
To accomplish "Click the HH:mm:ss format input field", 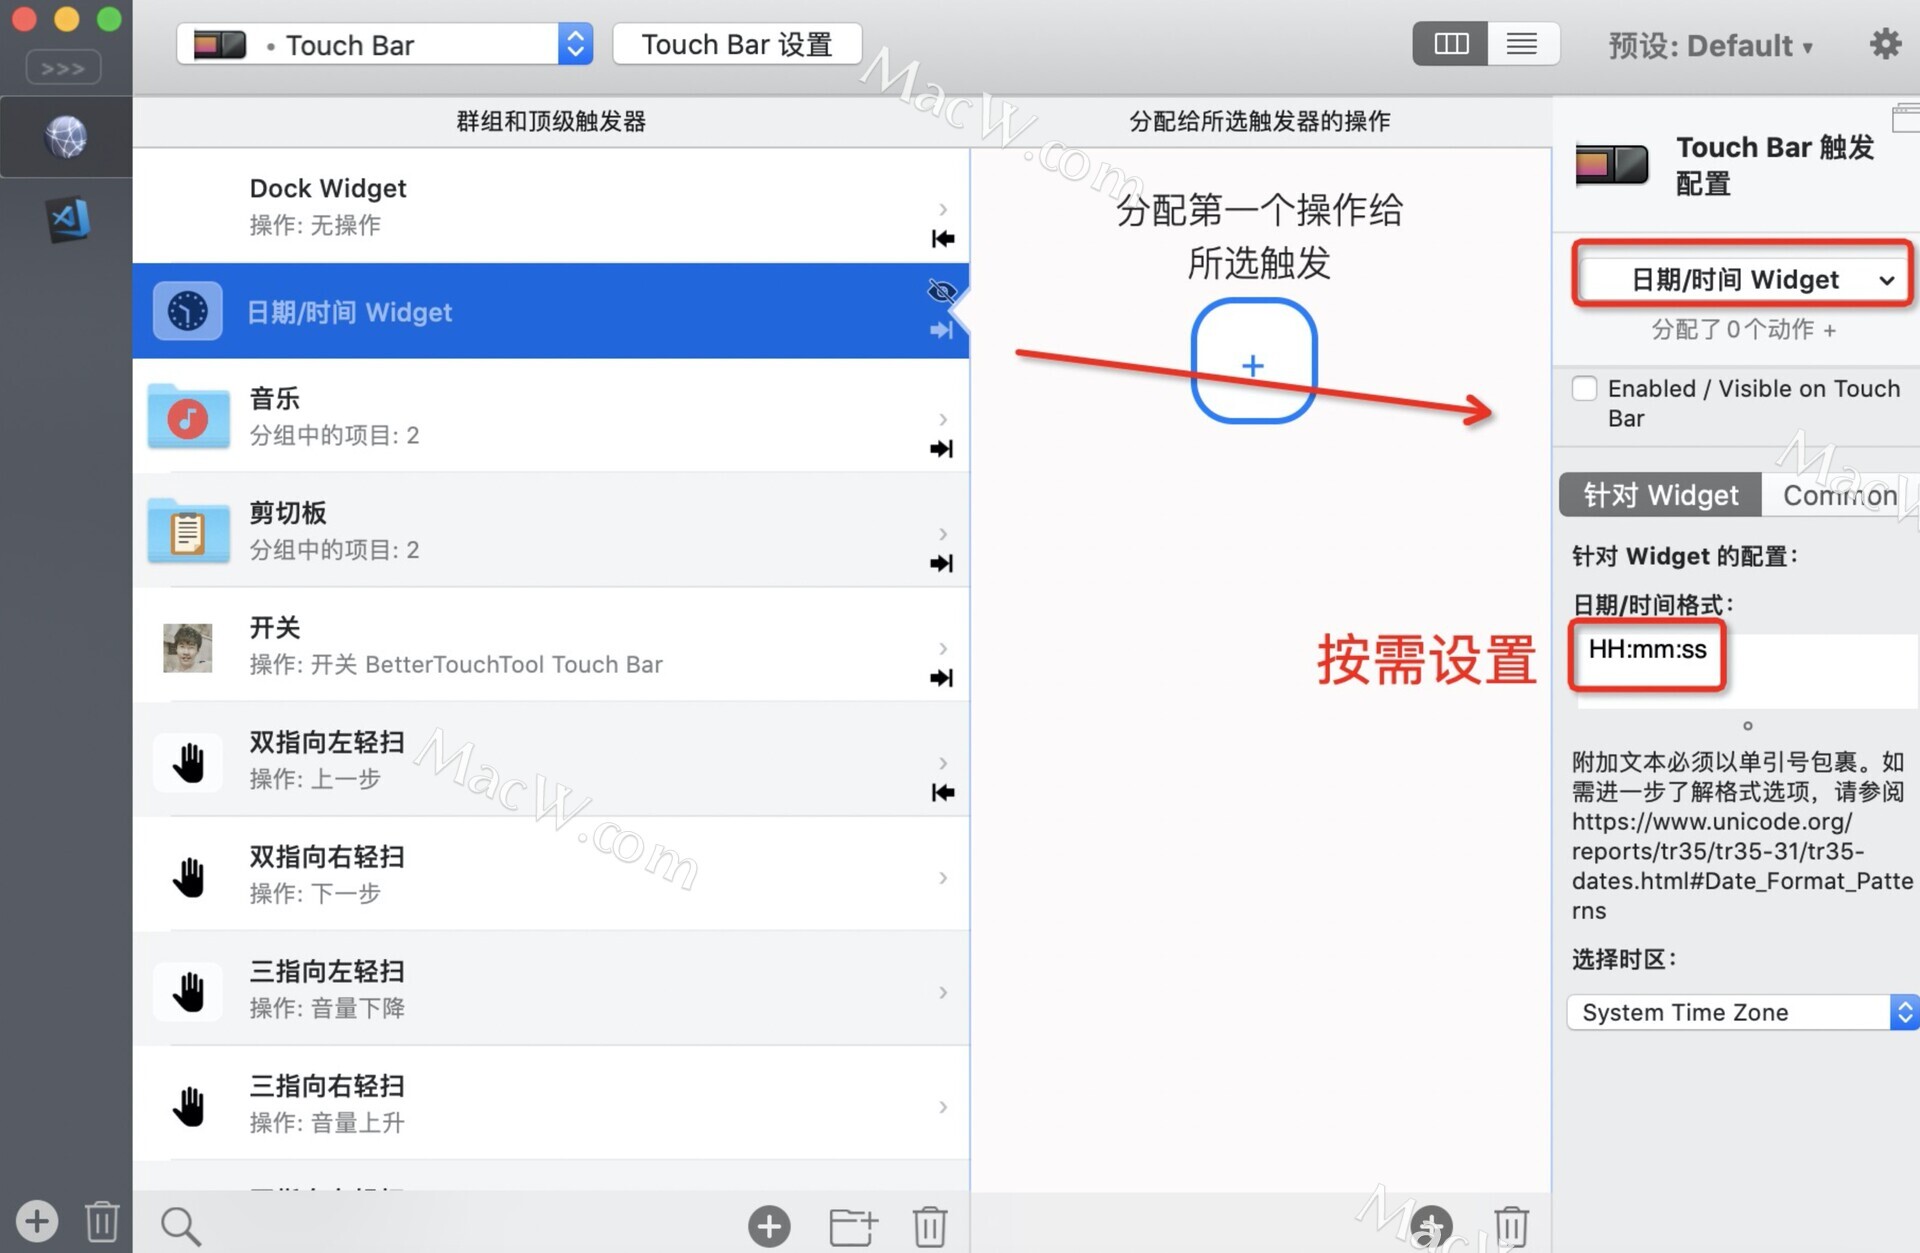I will click(1644, 650).
